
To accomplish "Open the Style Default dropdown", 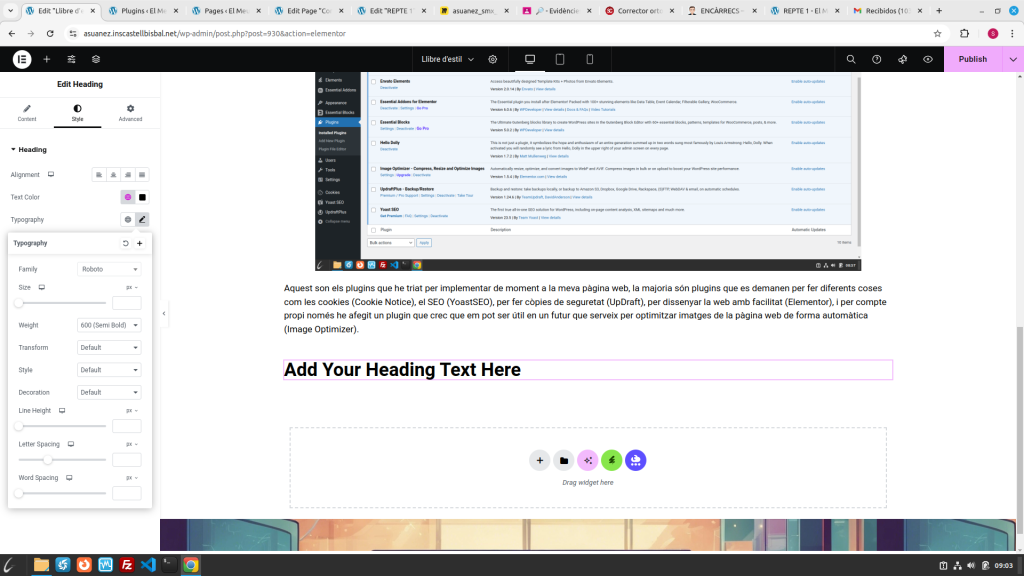I will 109,370.
